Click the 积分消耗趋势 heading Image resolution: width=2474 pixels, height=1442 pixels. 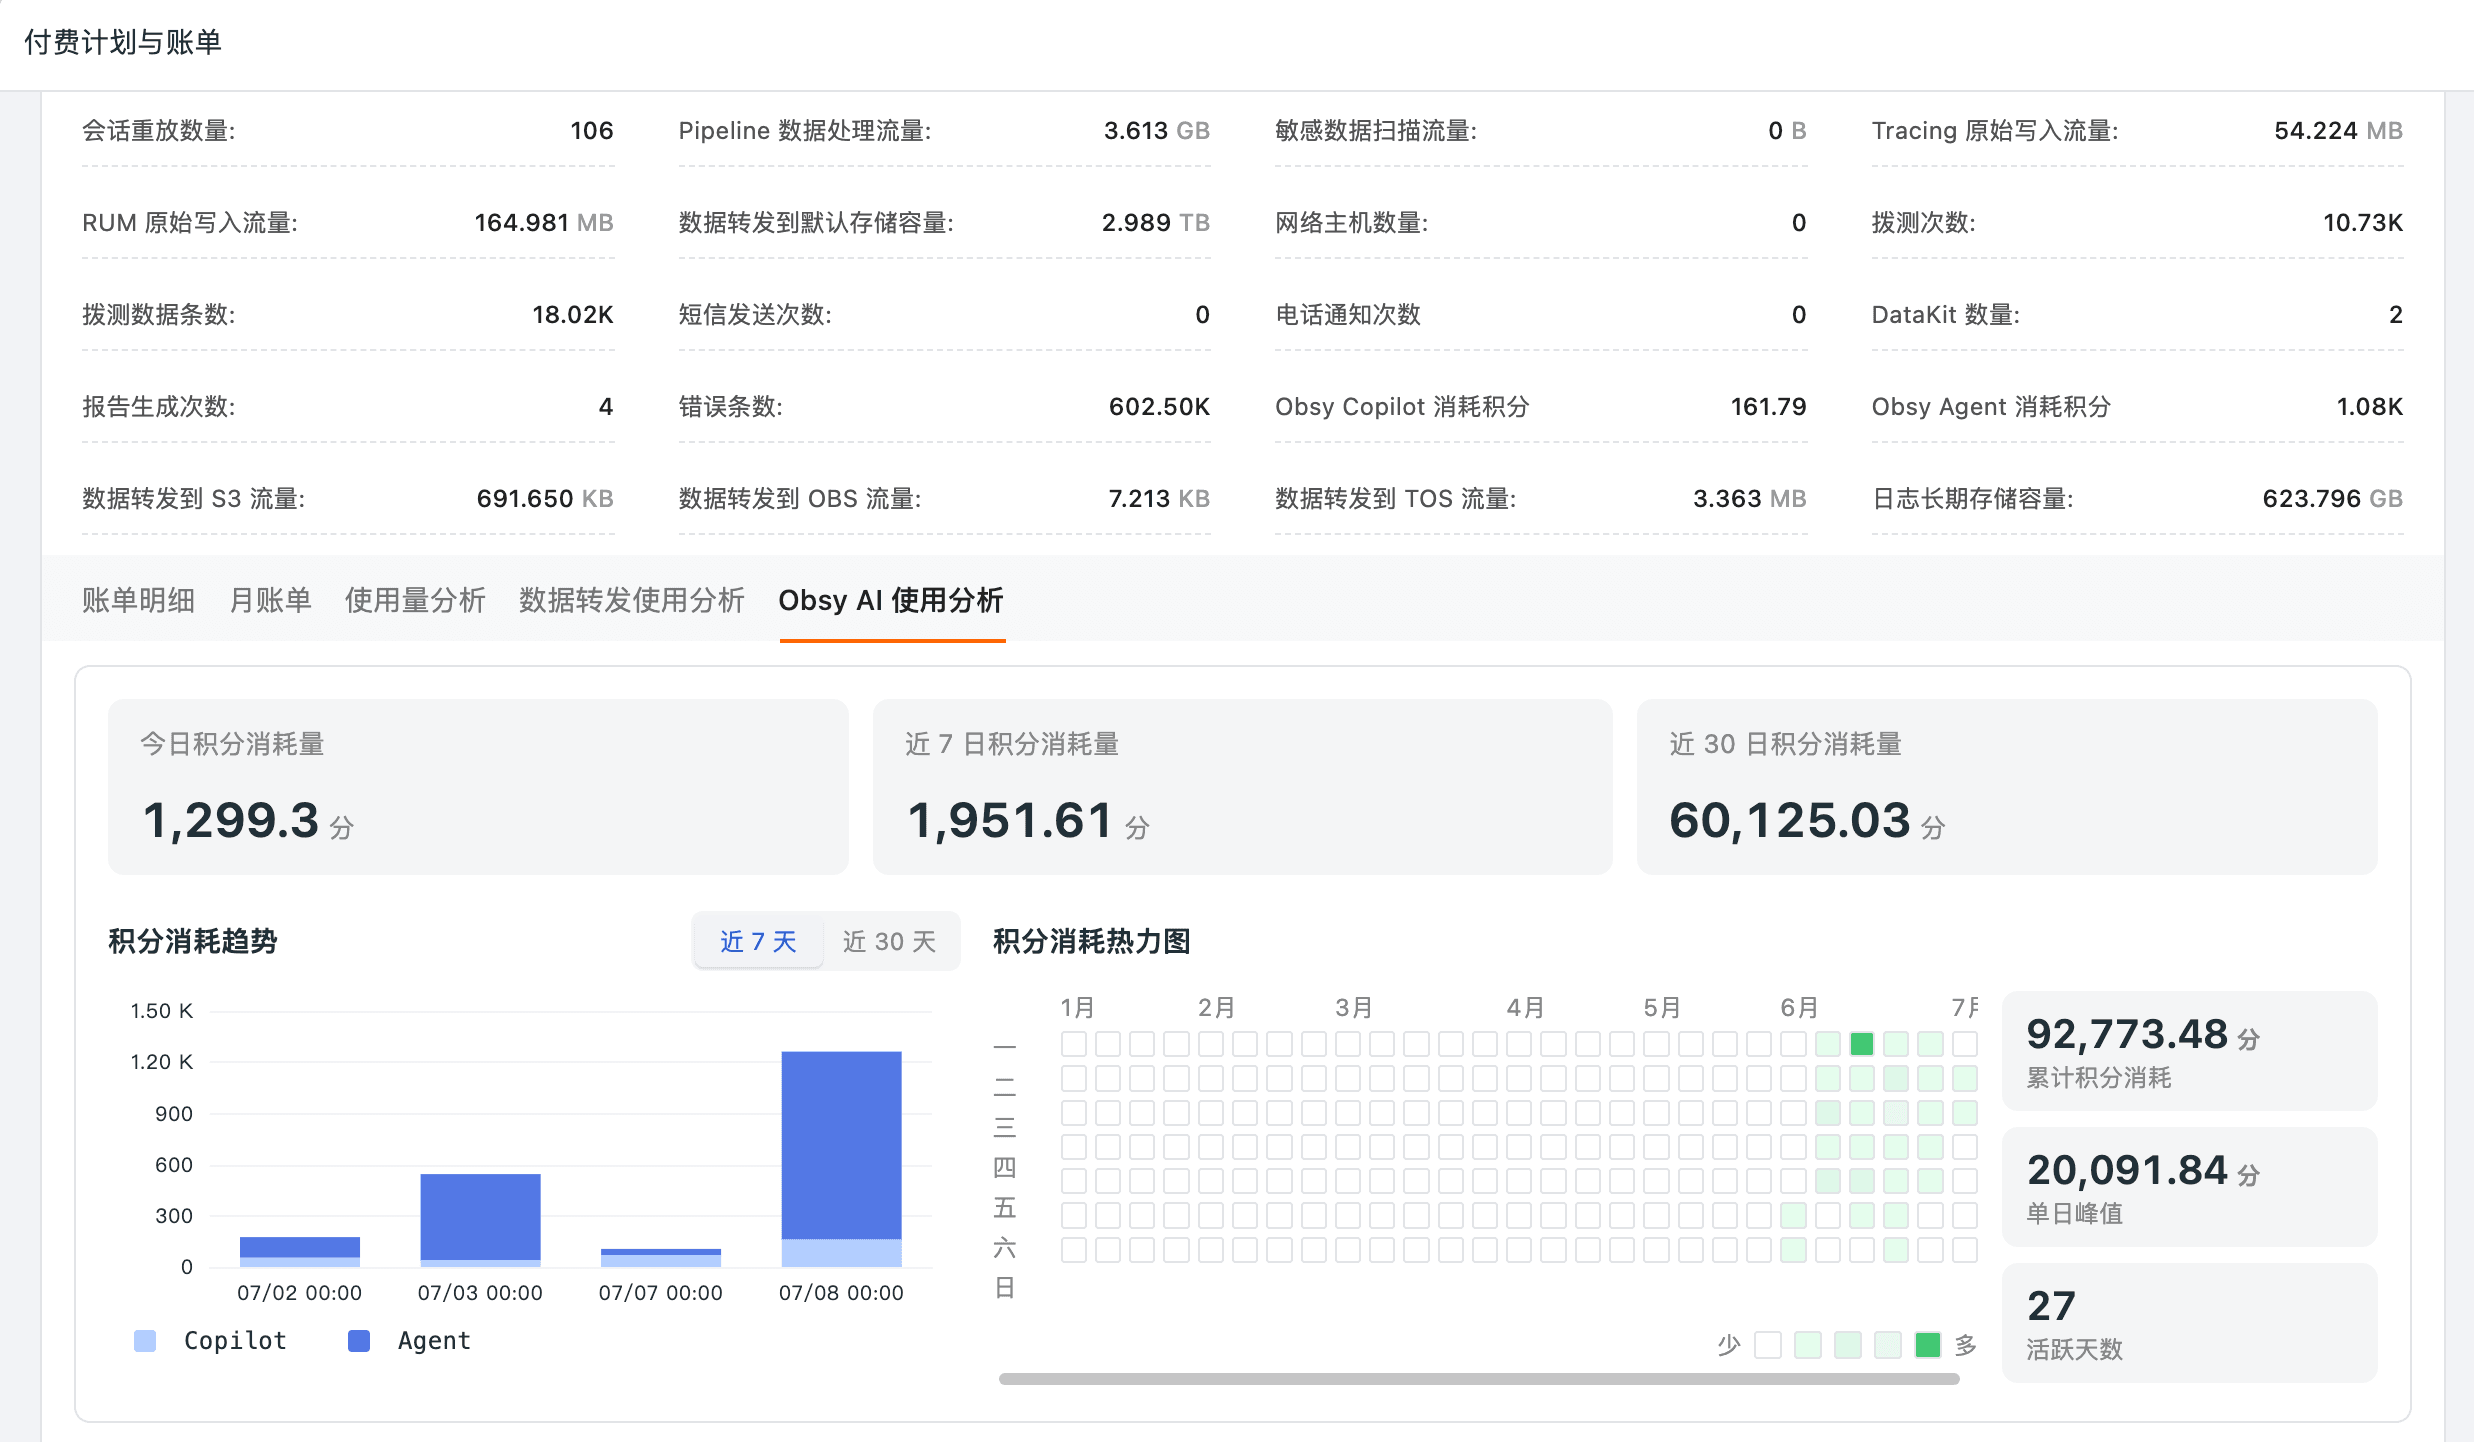coord(193,941)
